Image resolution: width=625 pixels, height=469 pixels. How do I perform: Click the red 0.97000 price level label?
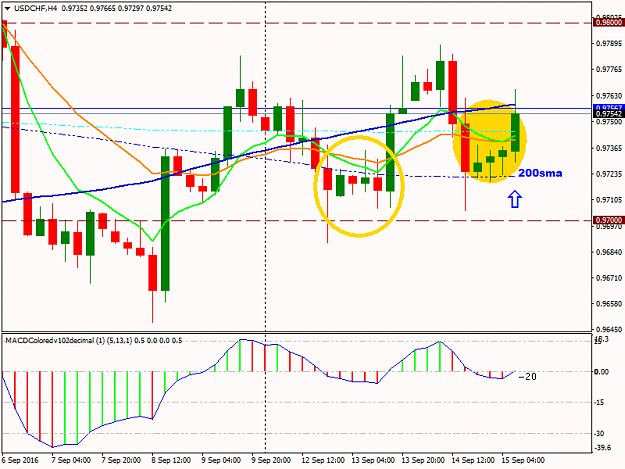[x=609, y=220]
